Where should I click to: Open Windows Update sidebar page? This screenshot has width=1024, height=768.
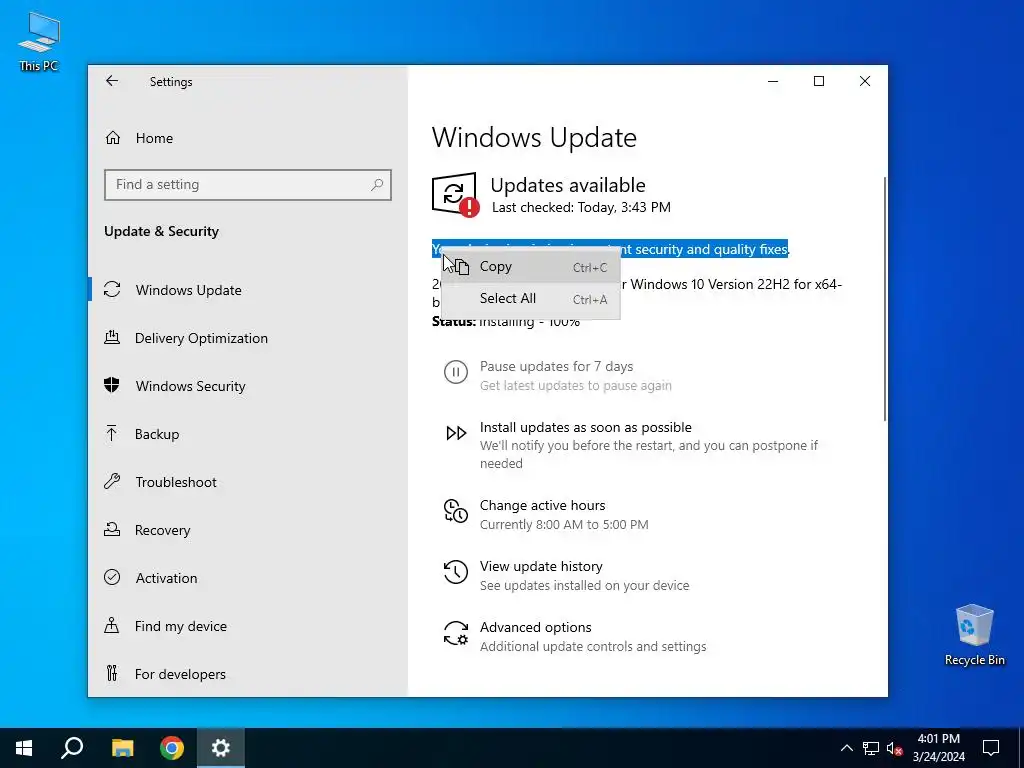tap(248, 290)
